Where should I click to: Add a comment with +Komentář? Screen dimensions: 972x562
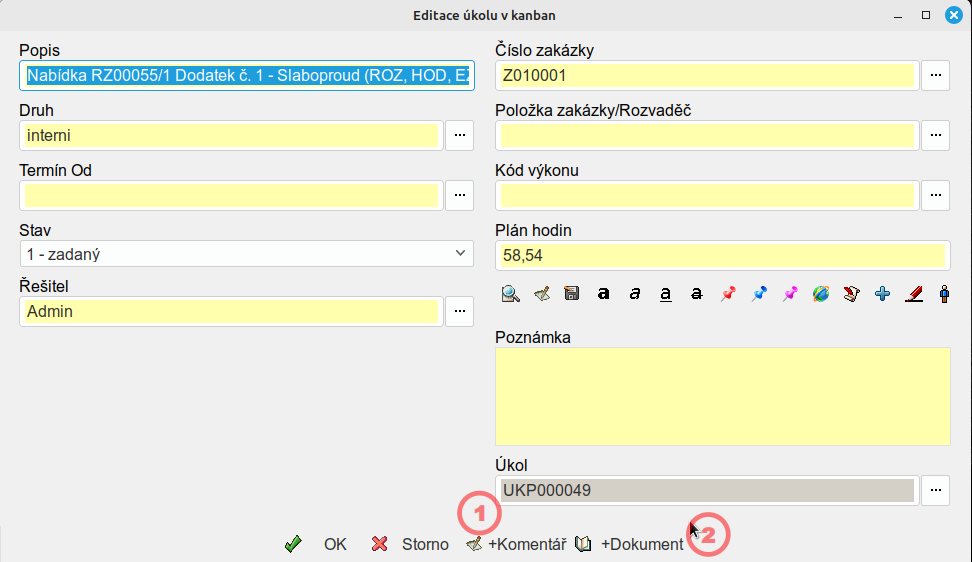click(x=516, y=544)
